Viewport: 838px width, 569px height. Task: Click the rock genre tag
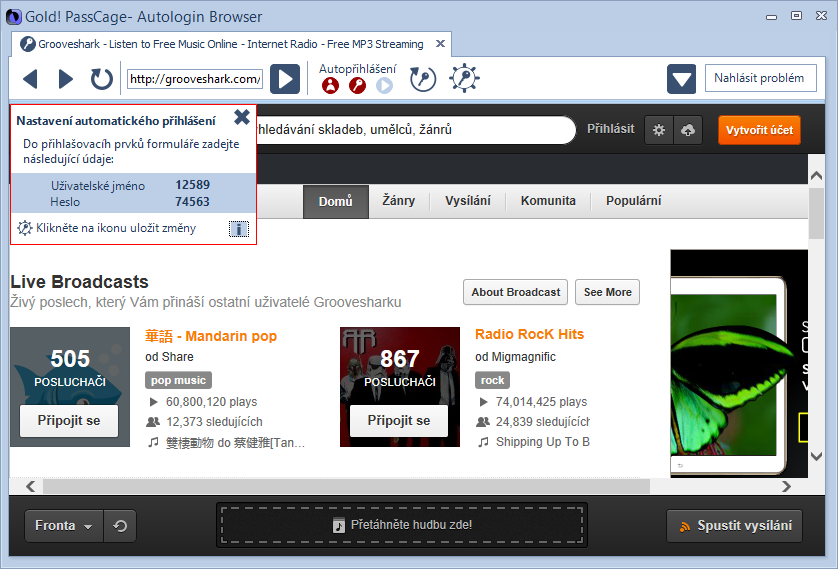tap(492, 380)
